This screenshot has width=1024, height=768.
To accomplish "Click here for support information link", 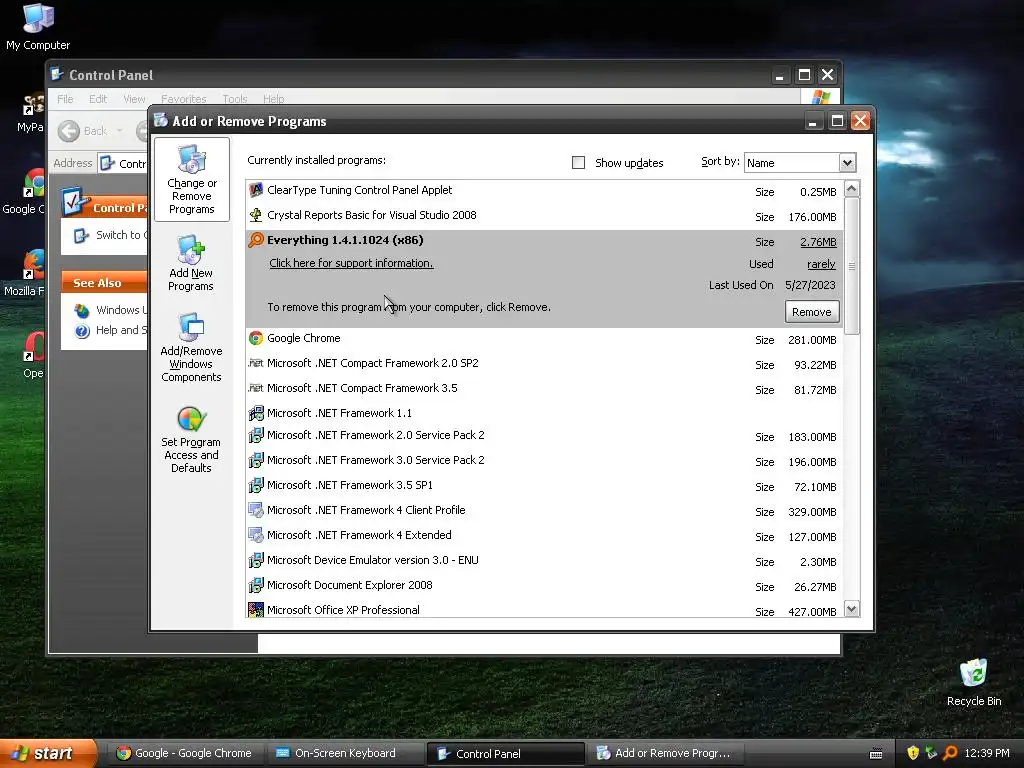I will 351,263.
